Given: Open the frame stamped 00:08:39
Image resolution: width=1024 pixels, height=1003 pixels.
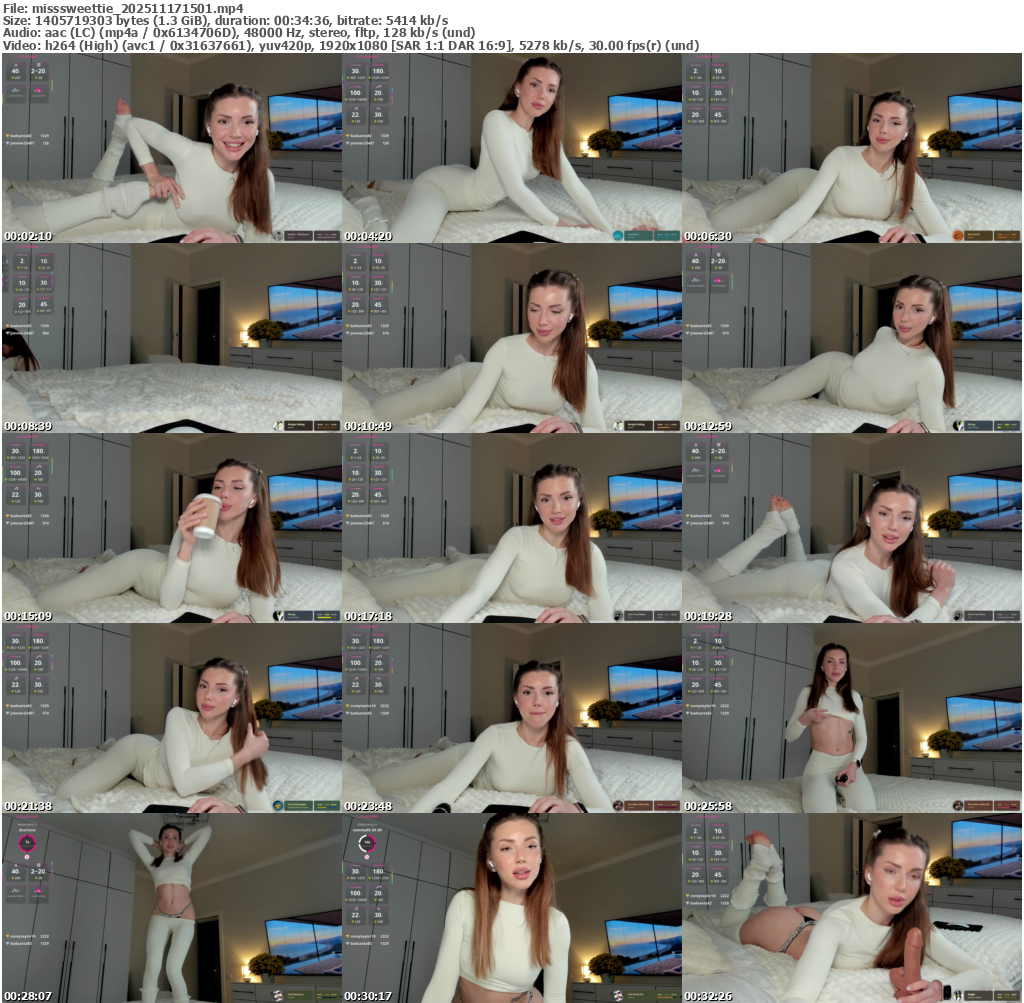Looking at the screenshot, I should pos(172,338).
